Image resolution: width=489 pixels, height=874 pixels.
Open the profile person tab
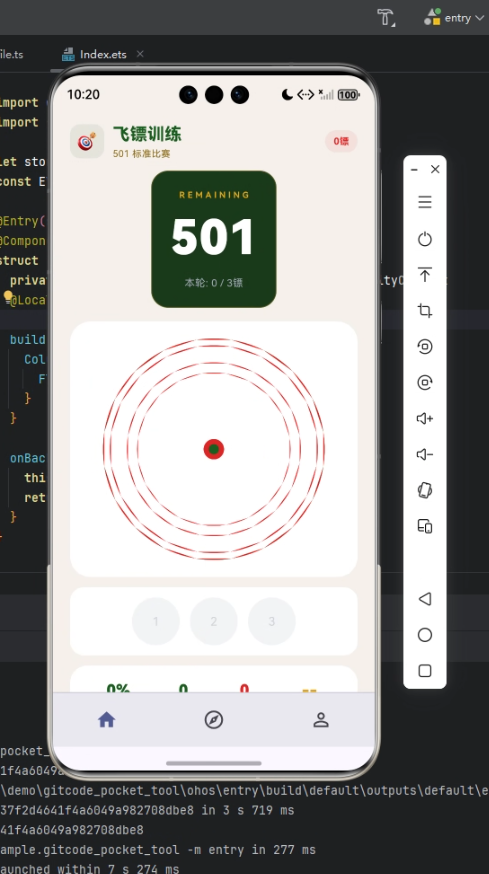click(x=321, y=720)
